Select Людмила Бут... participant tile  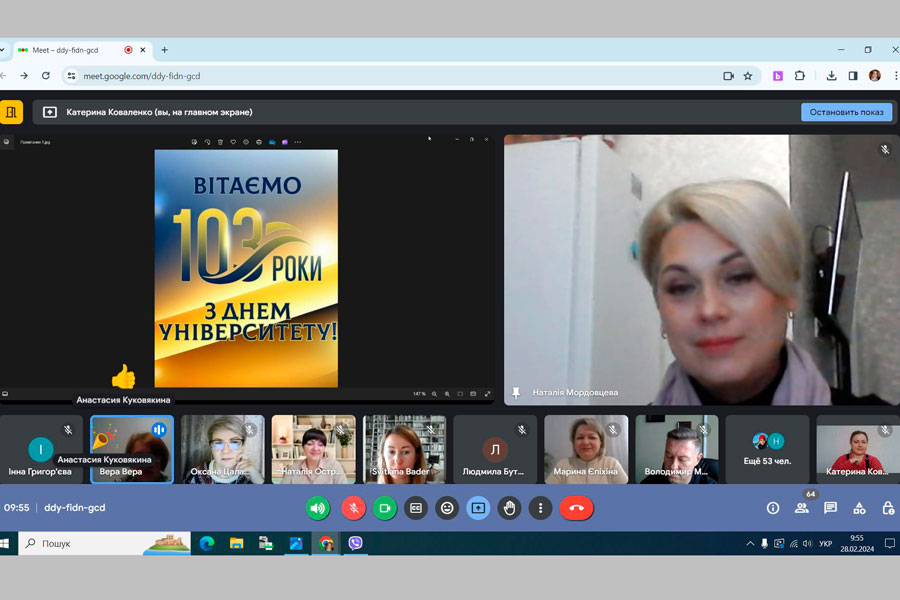(x=495, y=449)
